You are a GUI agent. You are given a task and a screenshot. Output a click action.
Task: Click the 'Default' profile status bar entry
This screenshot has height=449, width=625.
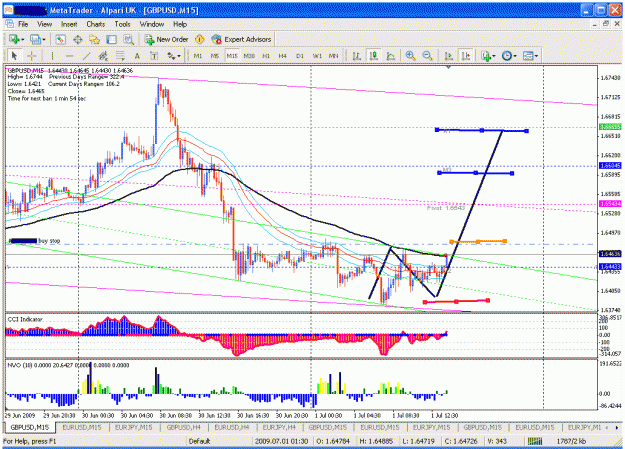click(x=199, y=441)
